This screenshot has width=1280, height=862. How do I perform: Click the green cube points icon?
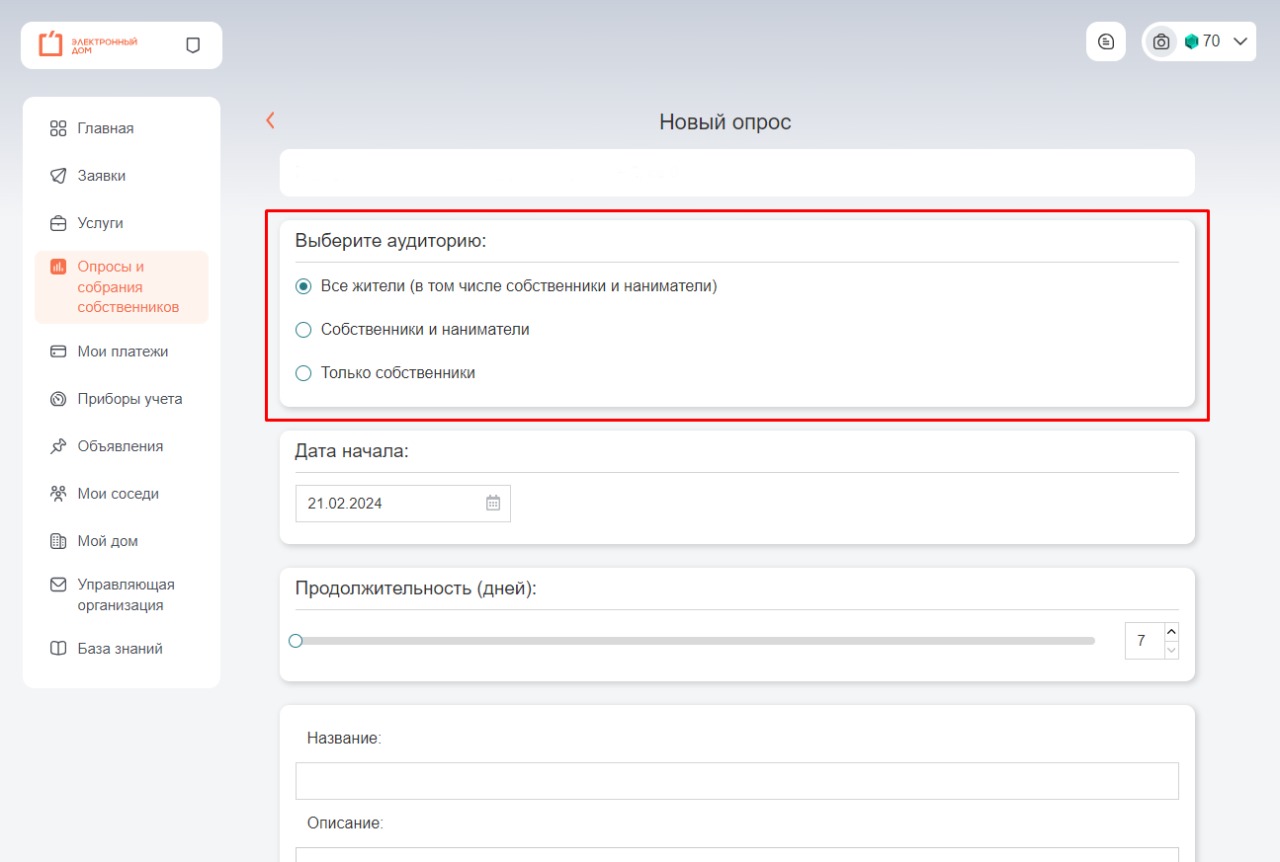(1191, 42)
